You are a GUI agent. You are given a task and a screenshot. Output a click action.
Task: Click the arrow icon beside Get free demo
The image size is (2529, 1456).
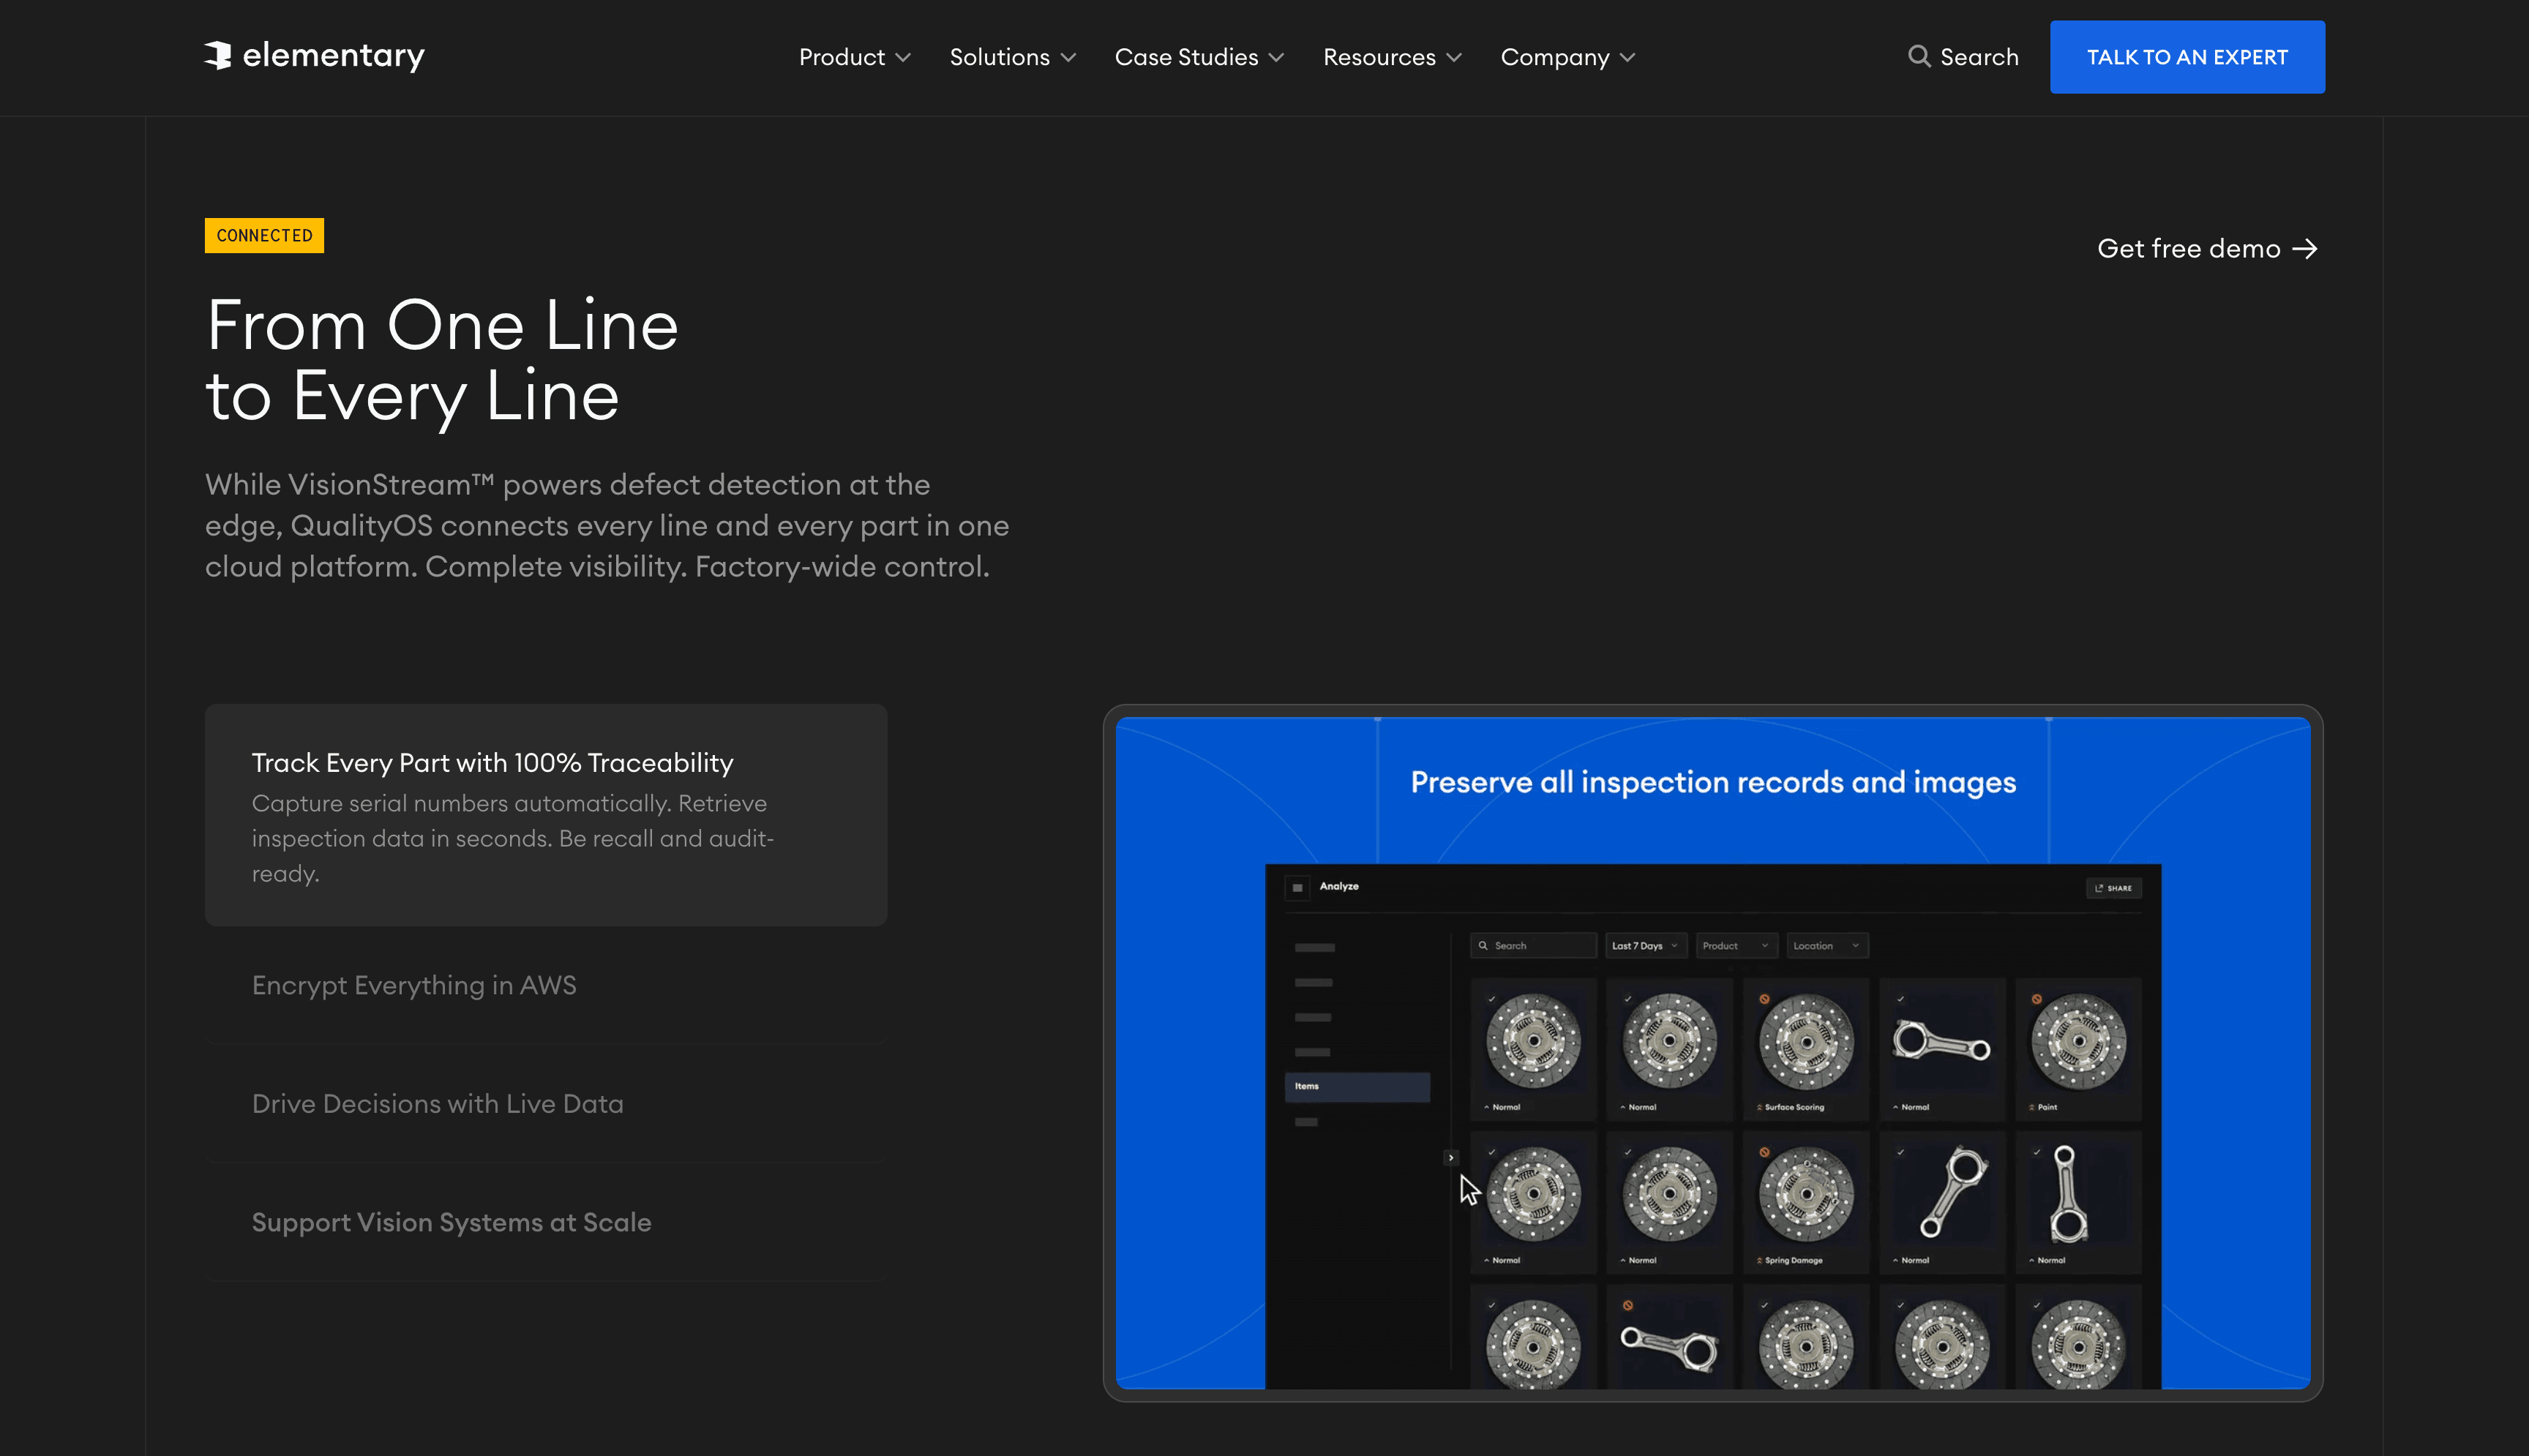[2305, 249]
